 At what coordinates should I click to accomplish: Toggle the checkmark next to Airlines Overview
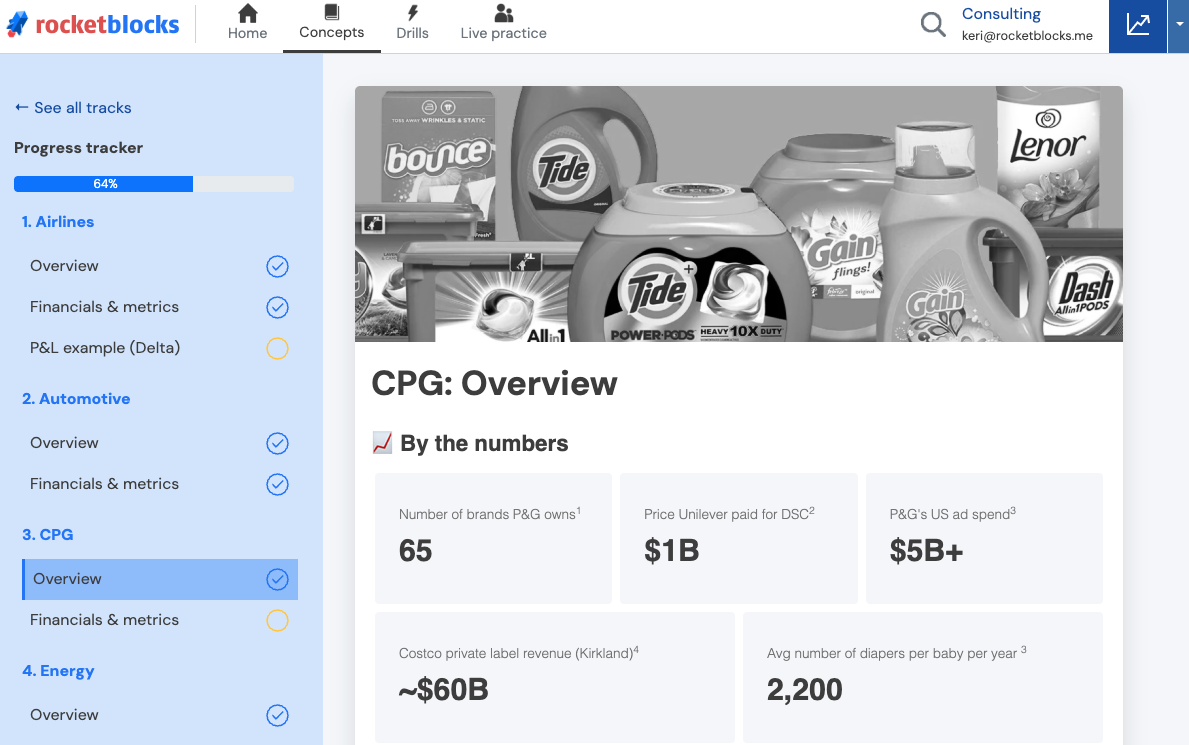277,266
